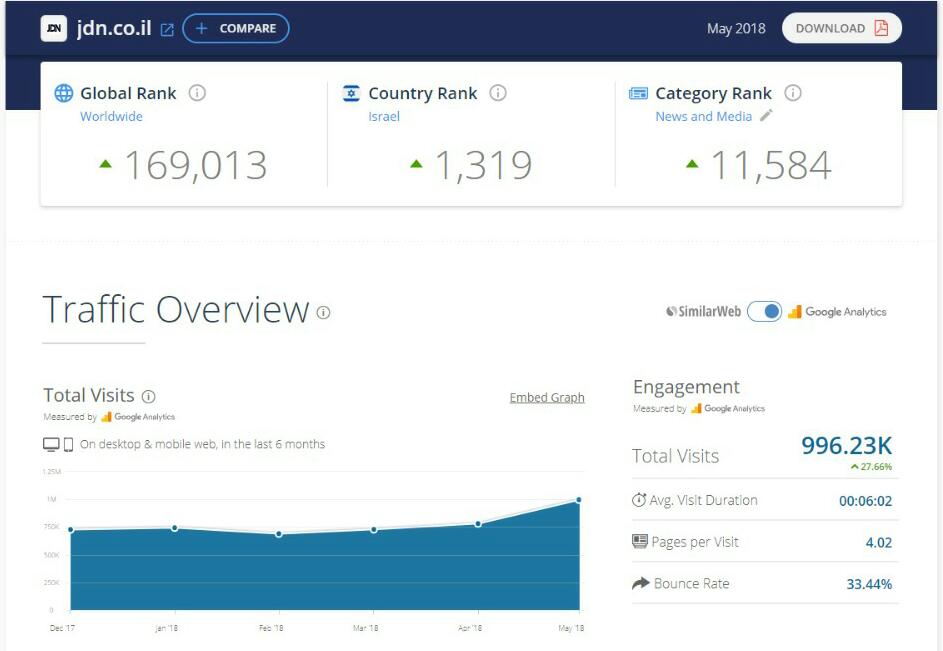Open the Worldwide link under Global Rank

point(111,116)
